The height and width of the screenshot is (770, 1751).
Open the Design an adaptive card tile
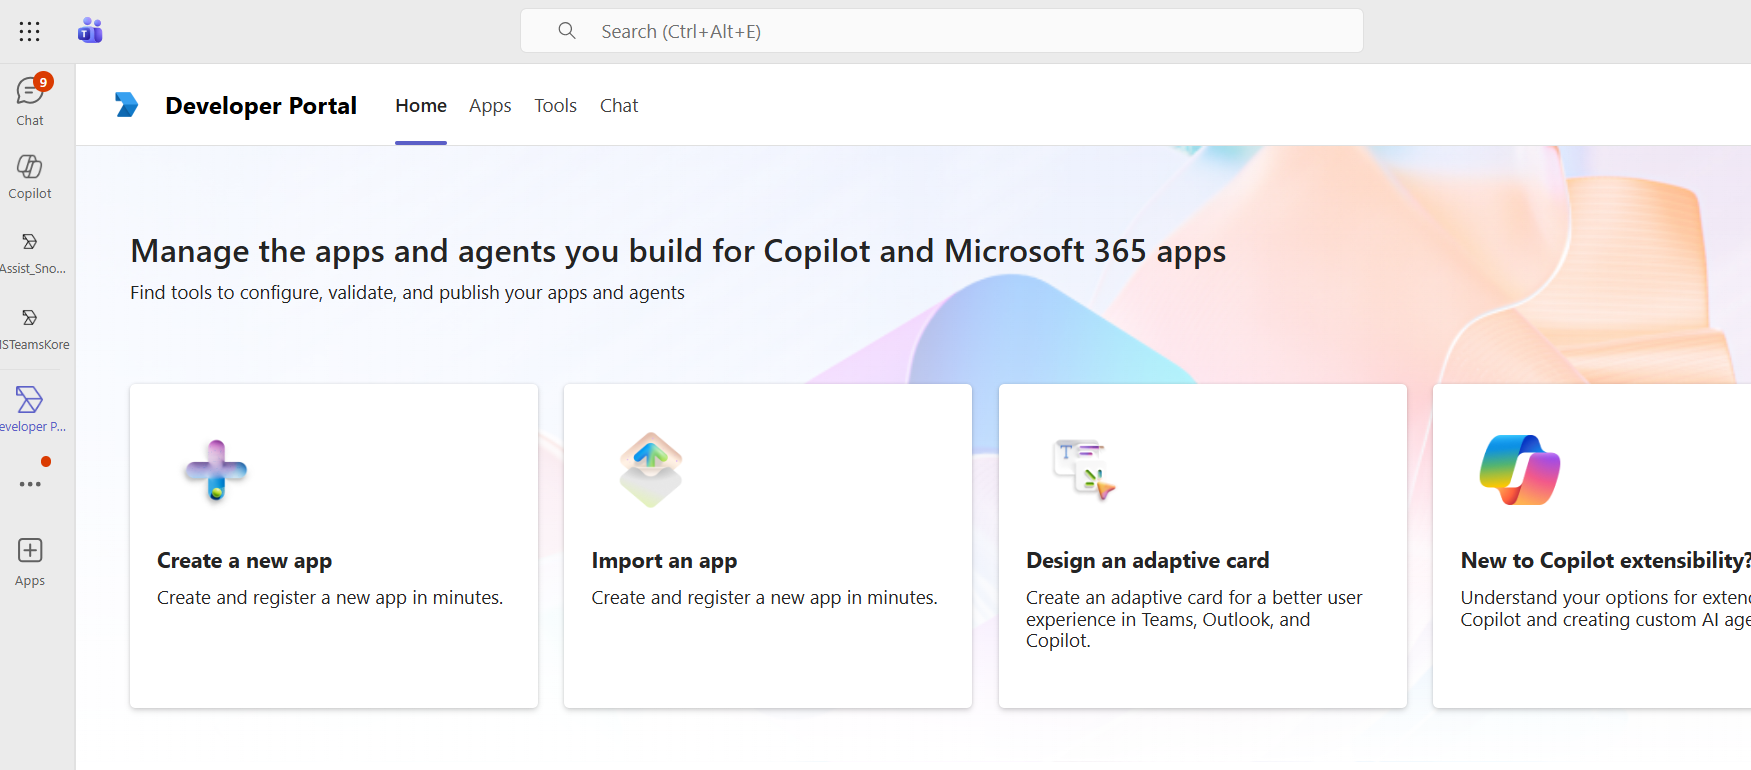1202,546
